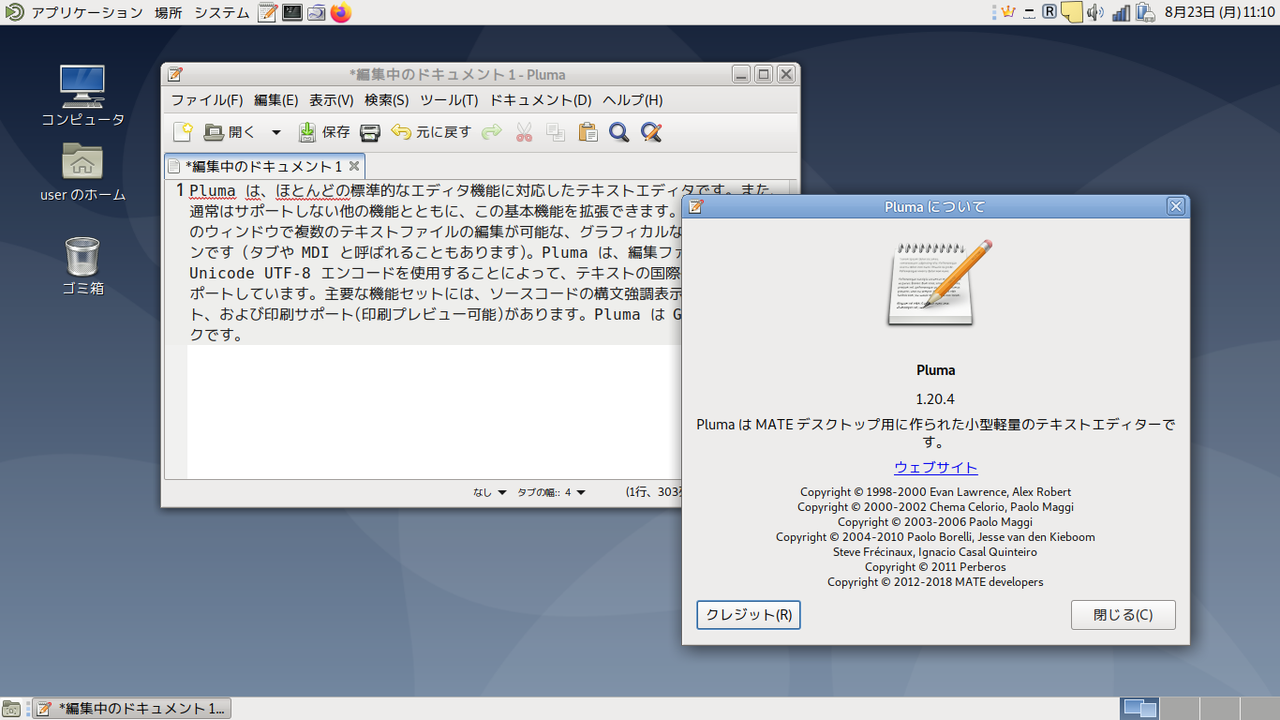Open the タブの幅: 4 dropdown

click(551, 492)
